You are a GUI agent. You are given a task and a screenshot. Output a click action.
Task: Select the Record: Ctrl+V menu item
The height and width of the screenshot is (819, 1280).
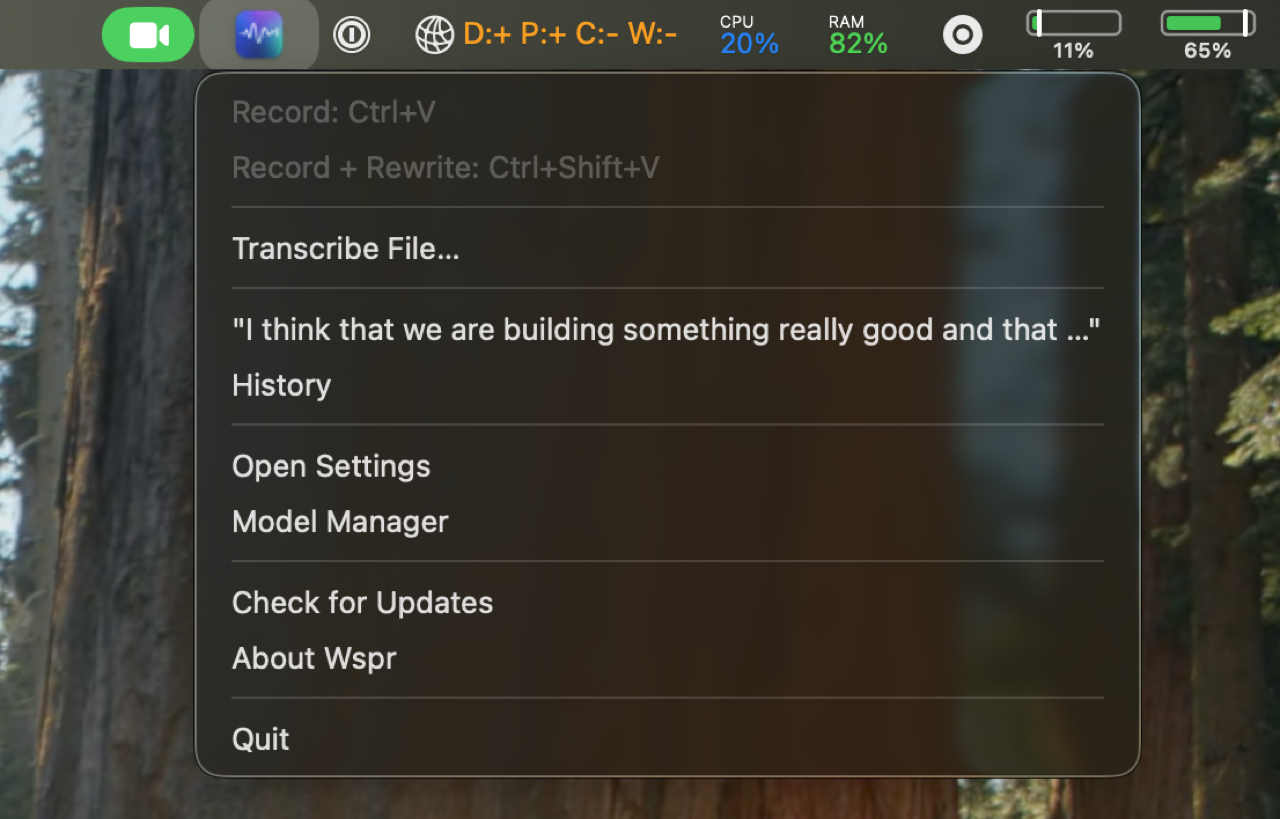[334, 112]
